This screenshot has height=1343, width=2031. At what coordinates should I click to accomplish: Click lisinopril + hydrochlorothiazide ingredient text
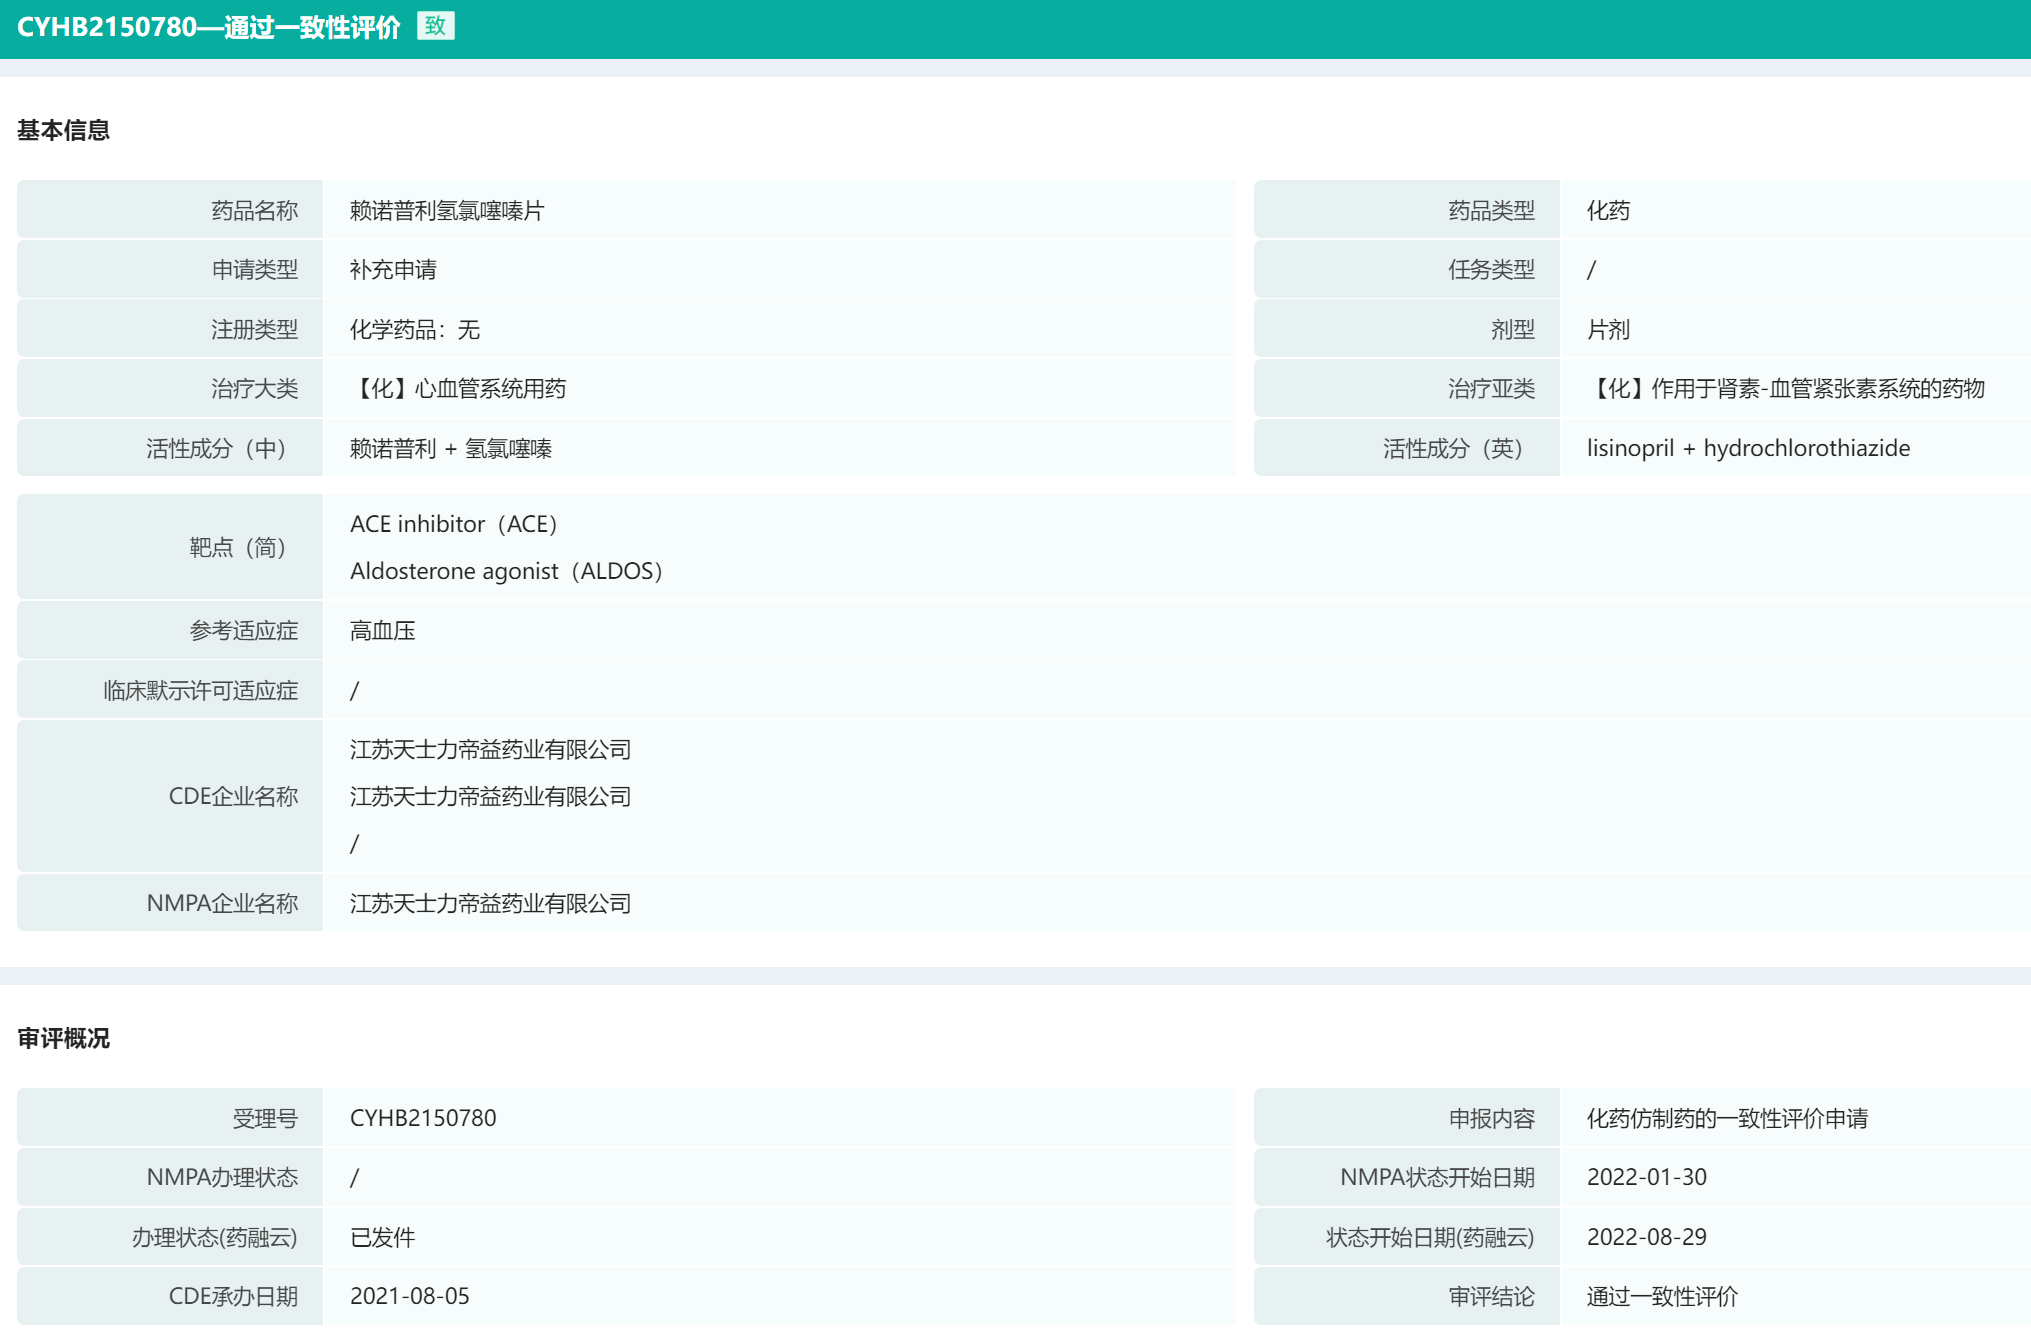(1747, 448)
